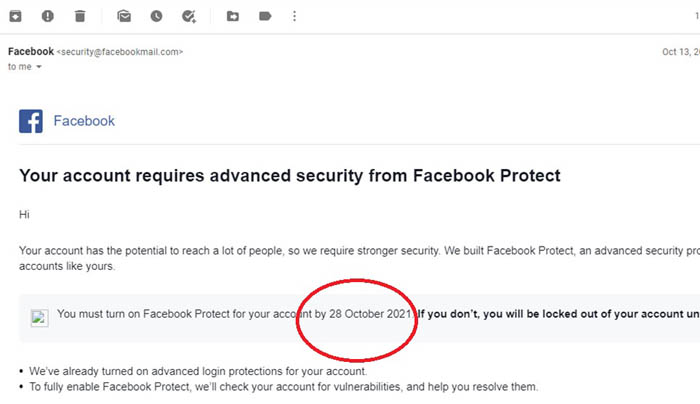Open the Facebook header text link
This screenshot has width=700, height=404.
pos(84,121)
